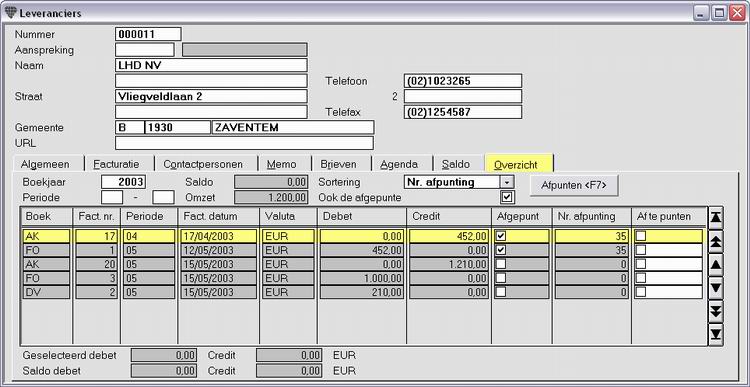Image resolution: width=750 pixels, height=387 pixels.
Task: Click into the Boekjaar field showing 2003
Action: [x=123, y=182]
